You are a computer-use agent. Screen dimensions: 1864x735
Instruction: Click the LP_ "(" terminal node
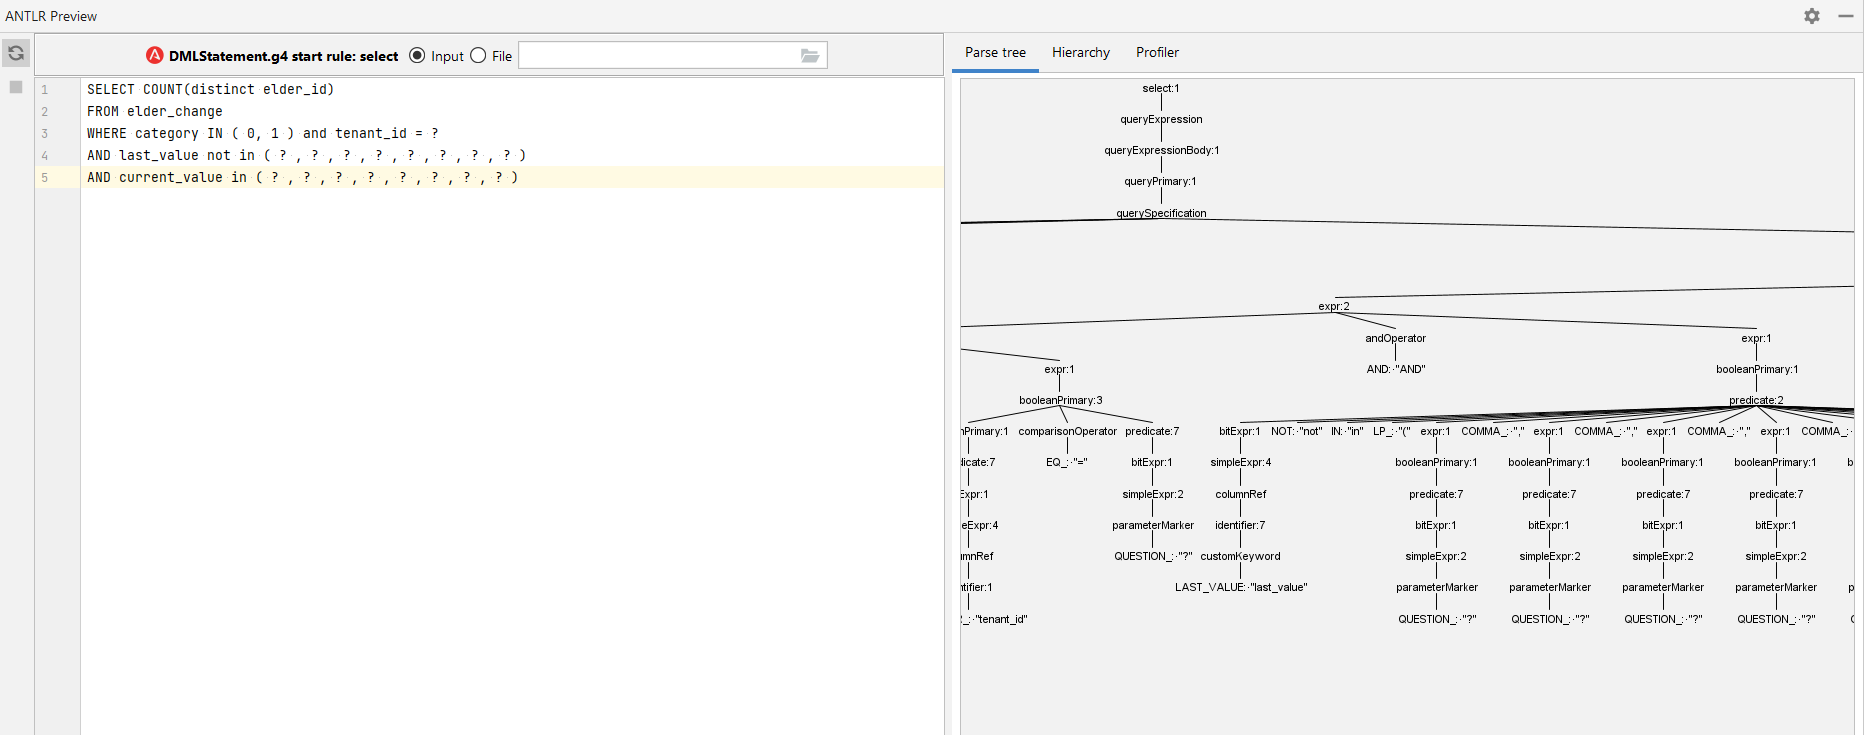click(1391, 431)
